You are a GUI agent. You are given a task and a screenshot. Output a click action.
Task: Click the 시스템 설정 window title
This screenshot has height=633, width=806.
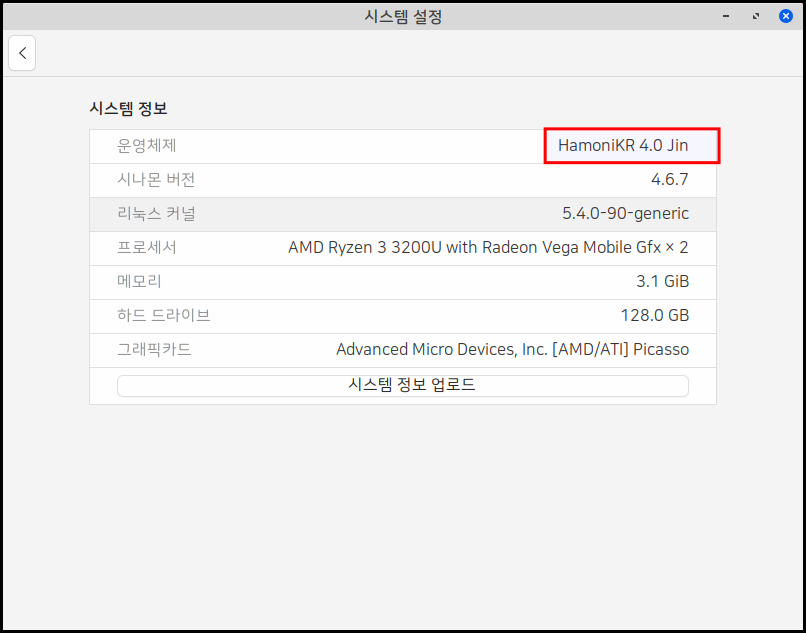point(403,17)
